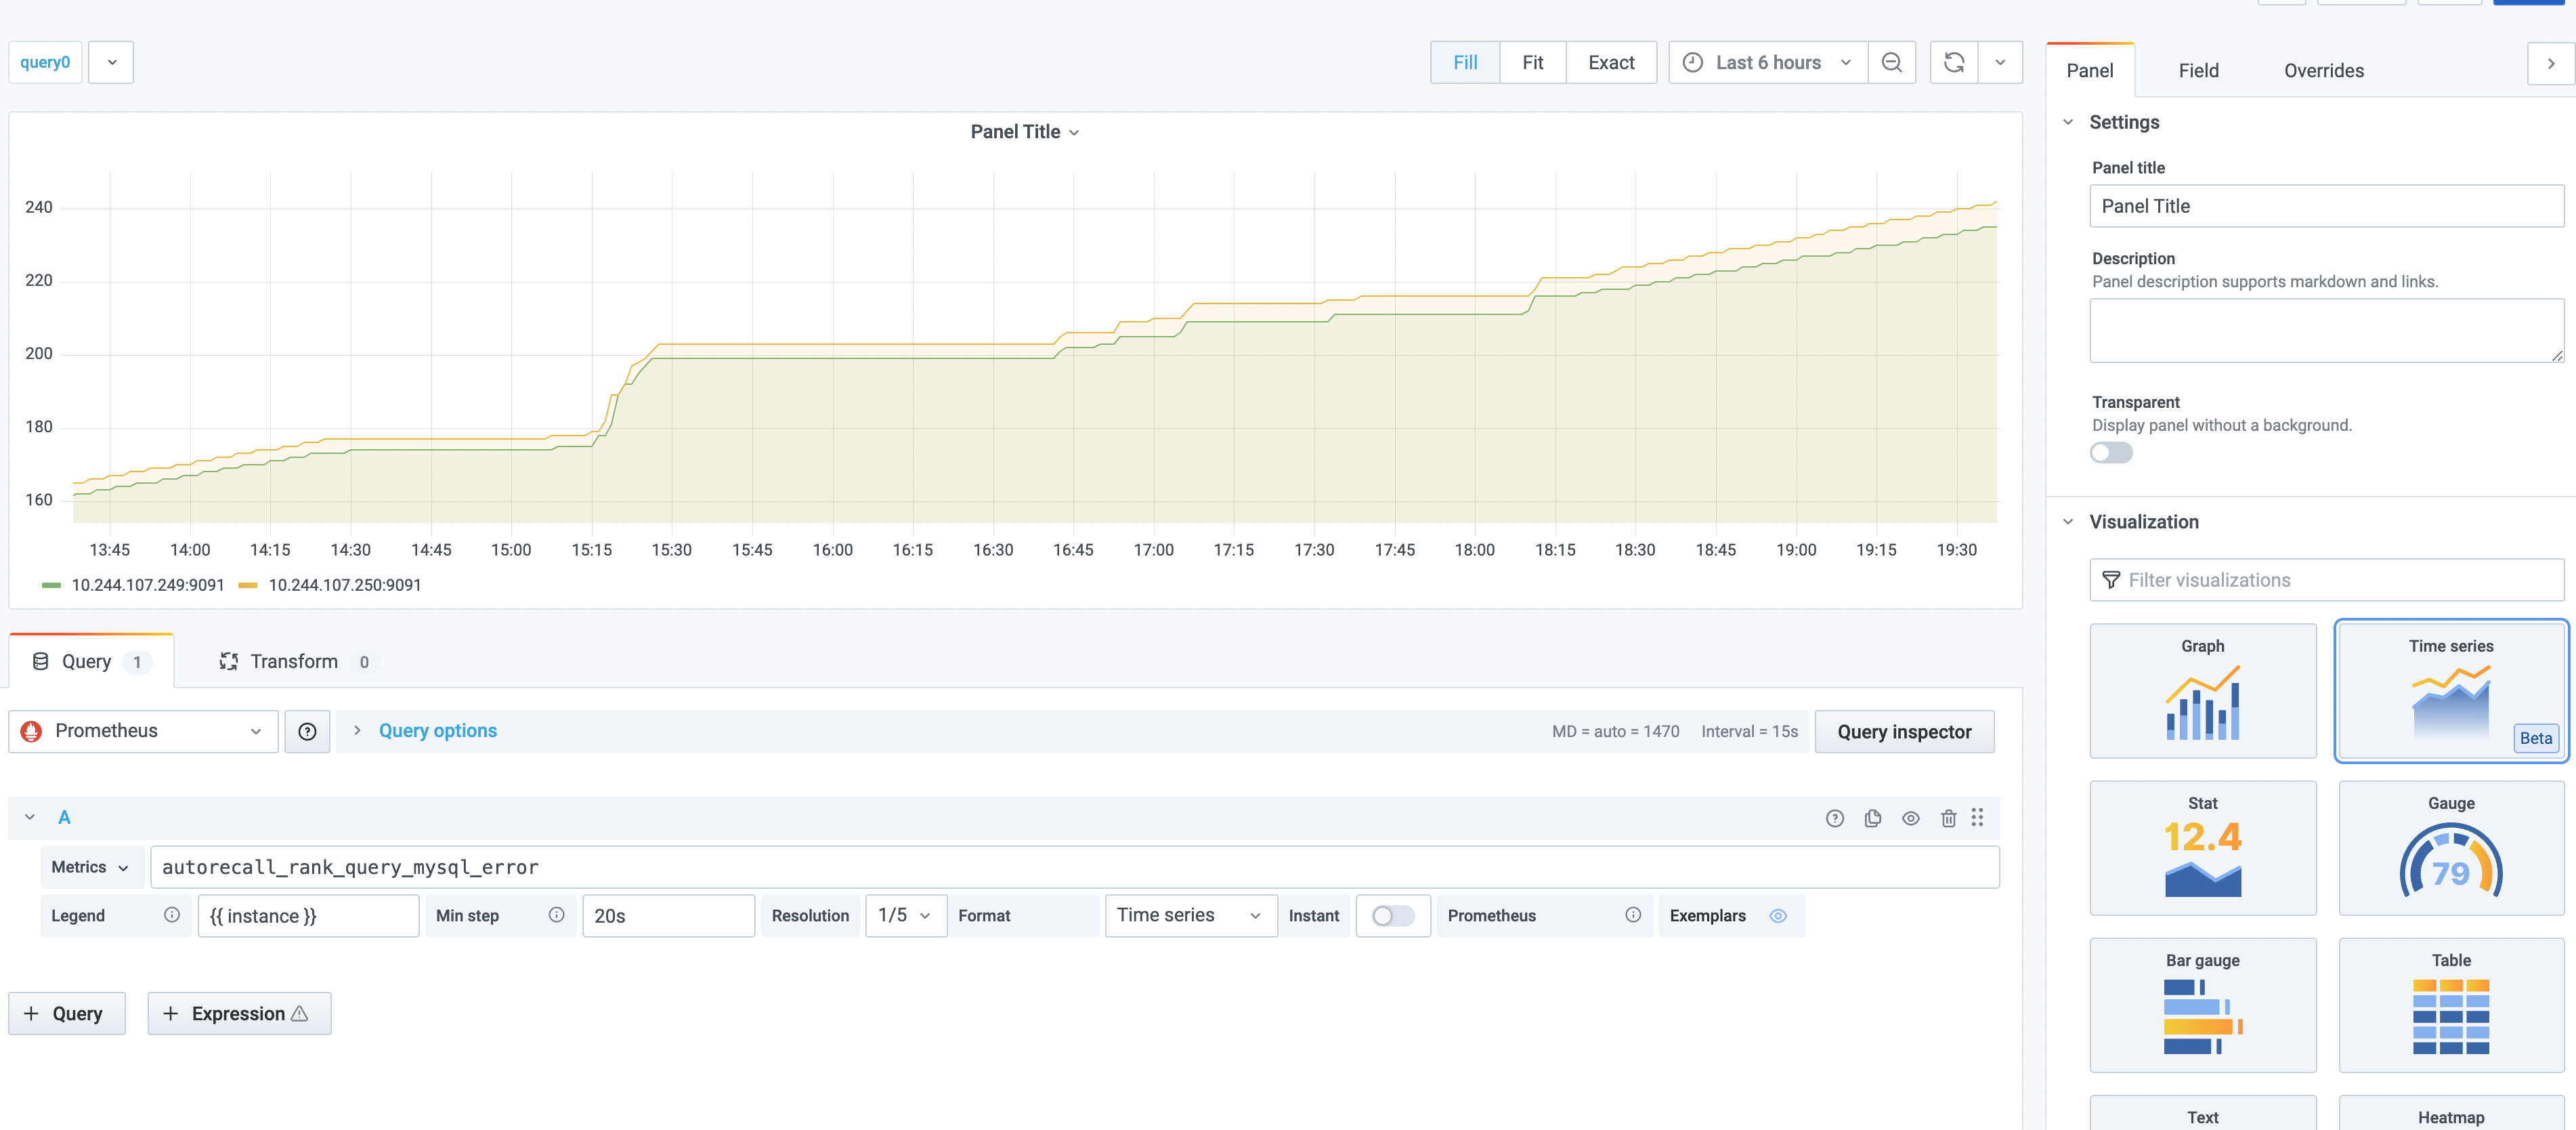This screenshot has height=1130, width=2576.
Task: Show query A help icon
Action: (1834, 818)
